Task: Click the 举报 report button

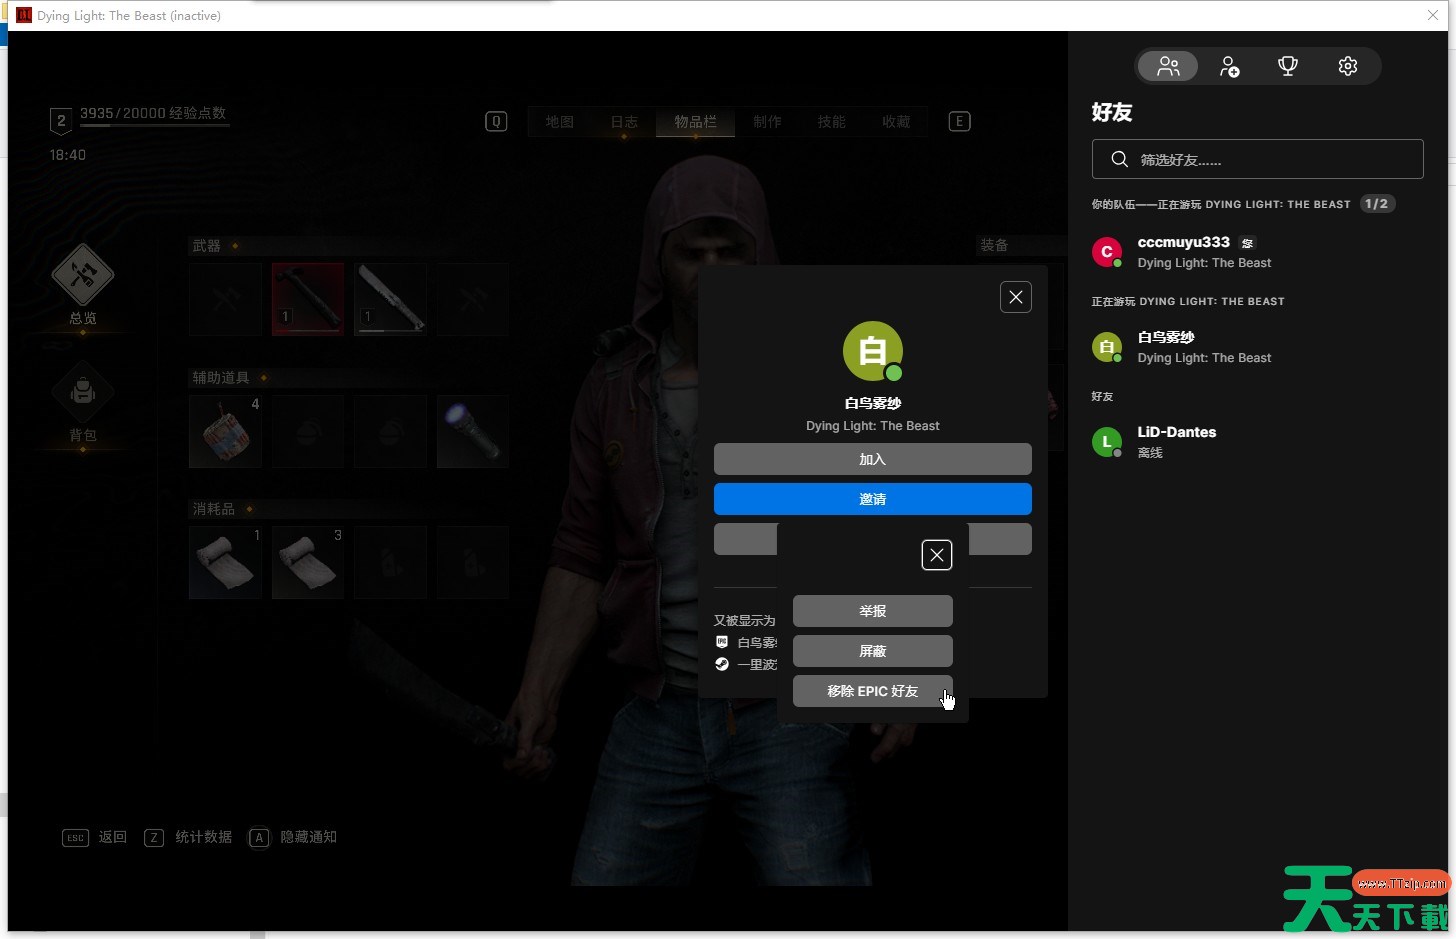Action: [x=872, y=611]
